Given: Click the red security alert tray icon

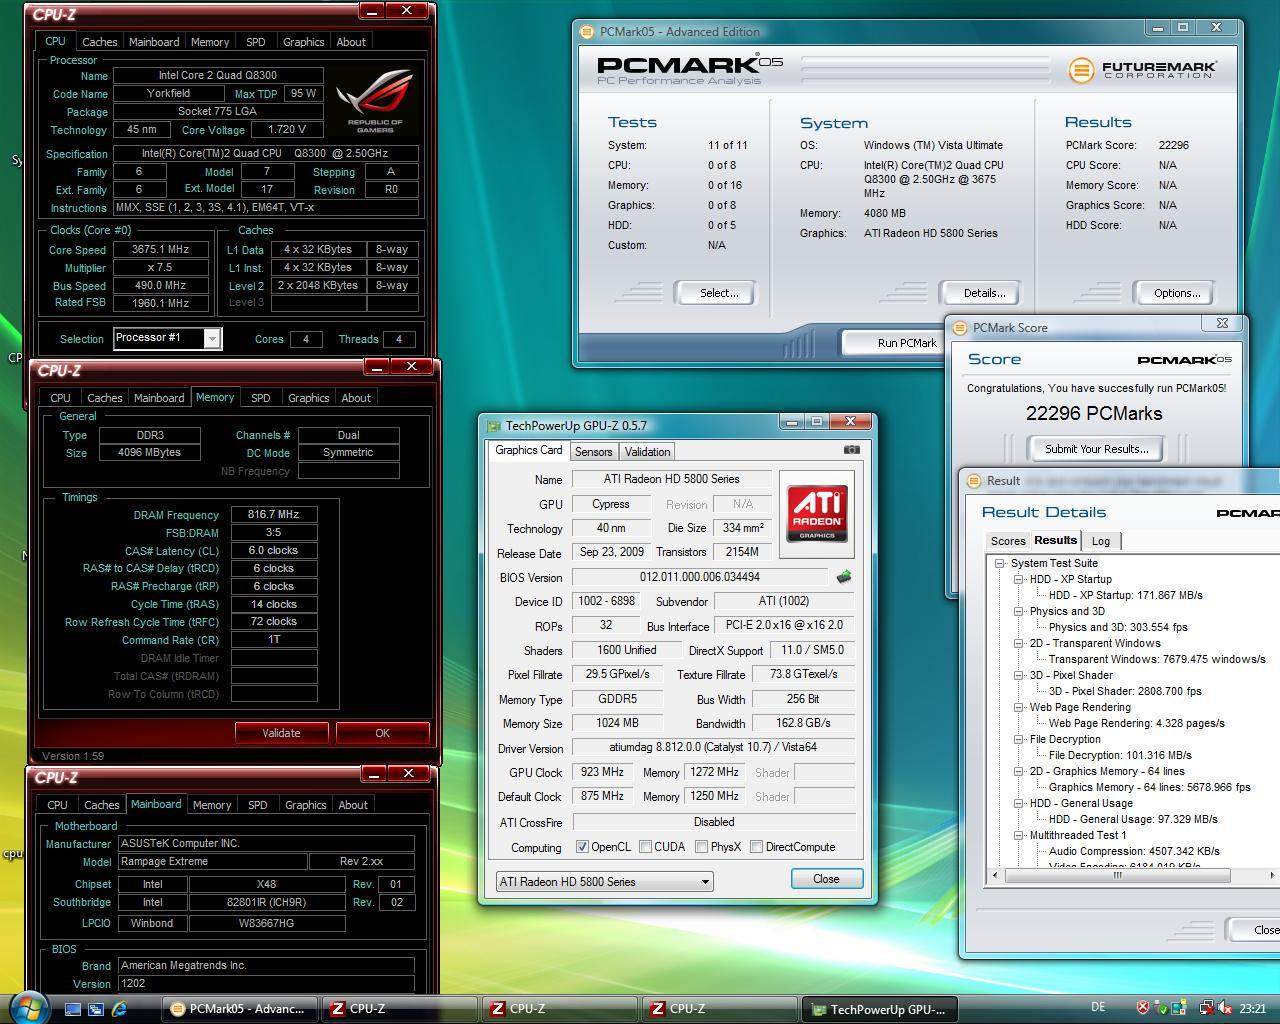Looking at the screenshot, I should point(1143,1008).
